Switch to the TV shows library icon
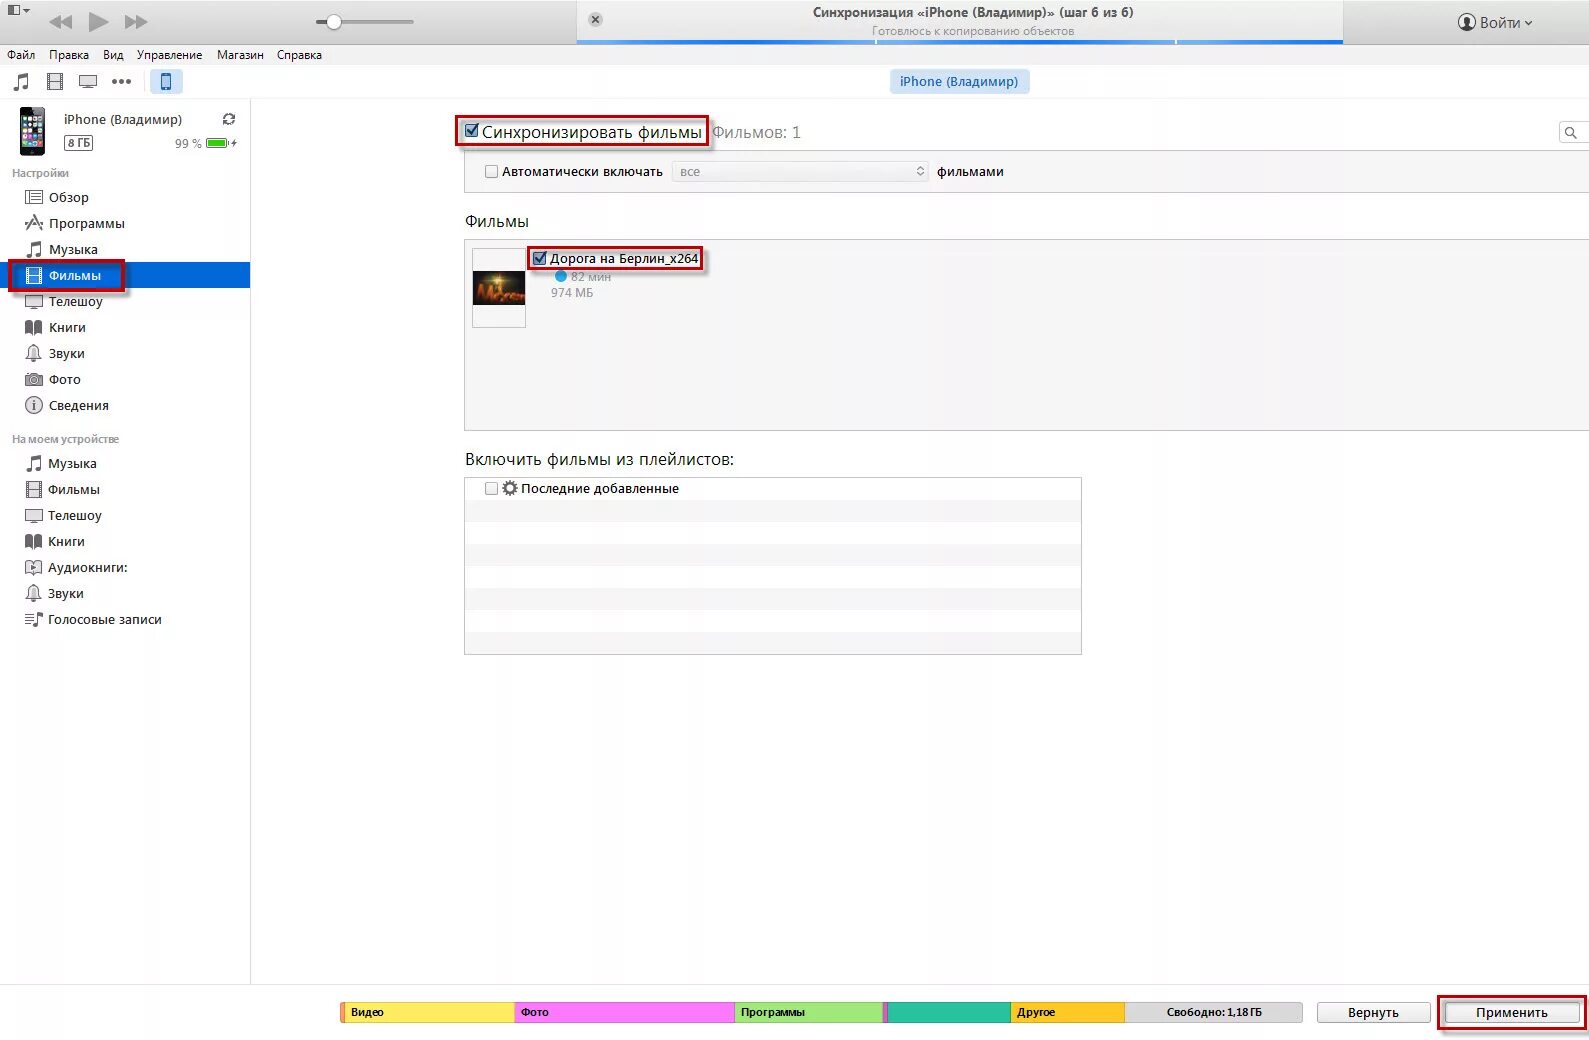The image size is (1589, 1040). click(88, 81)
